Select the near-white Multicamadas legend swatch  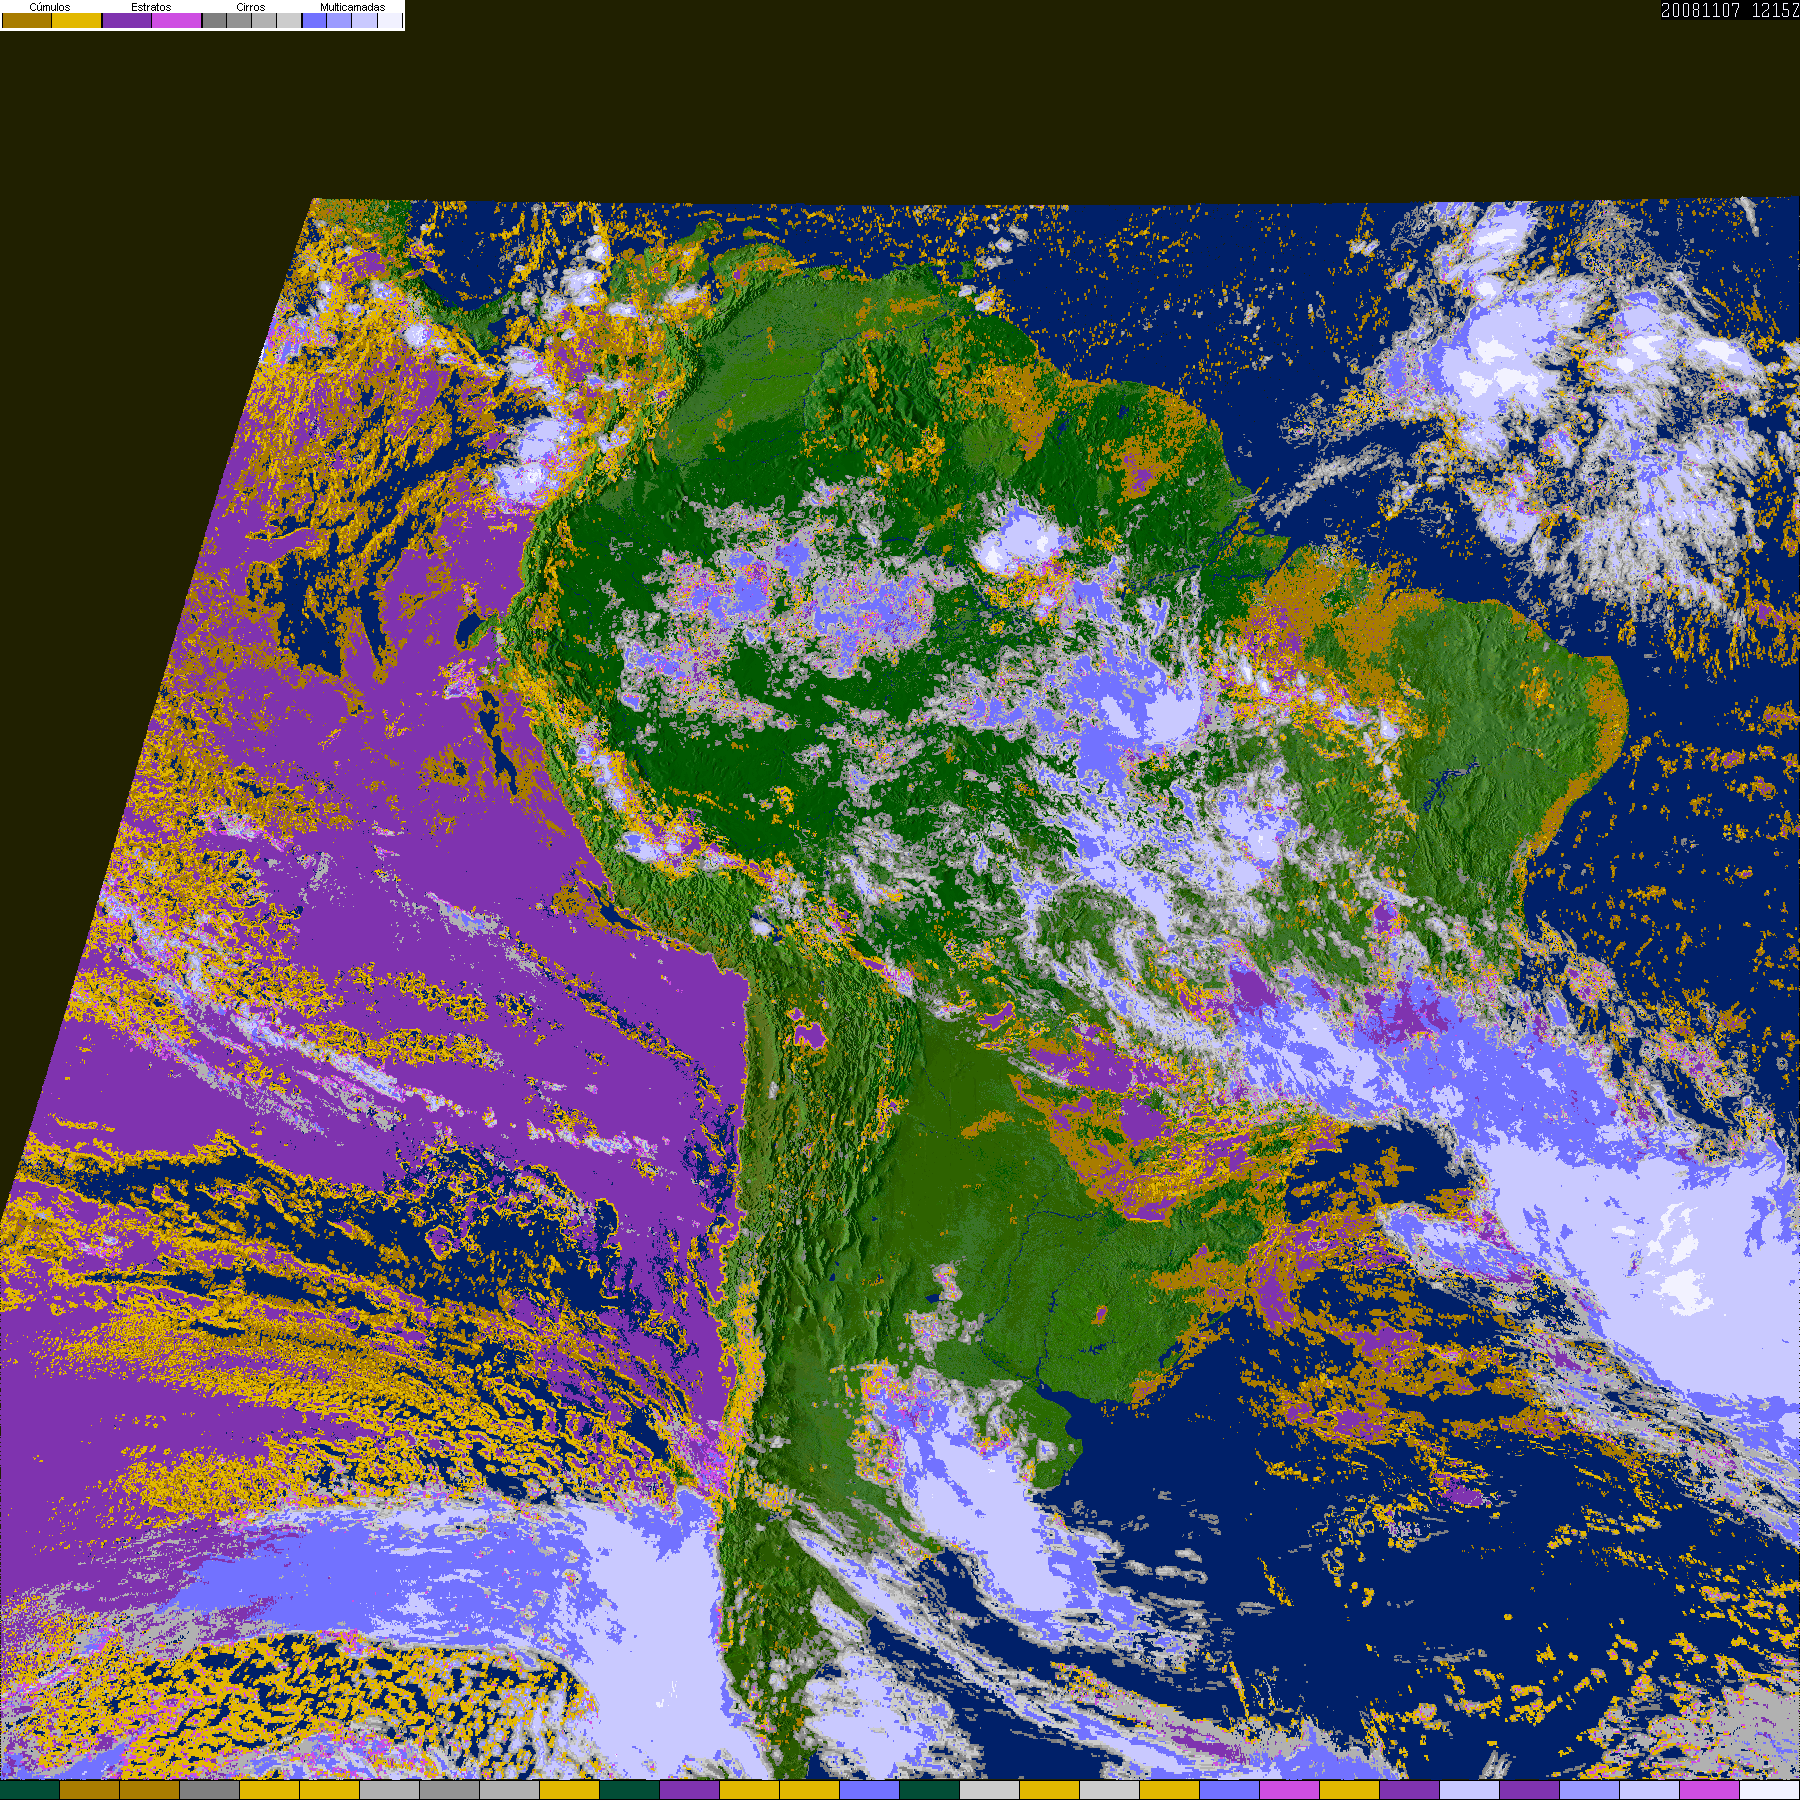click(390, 20)
